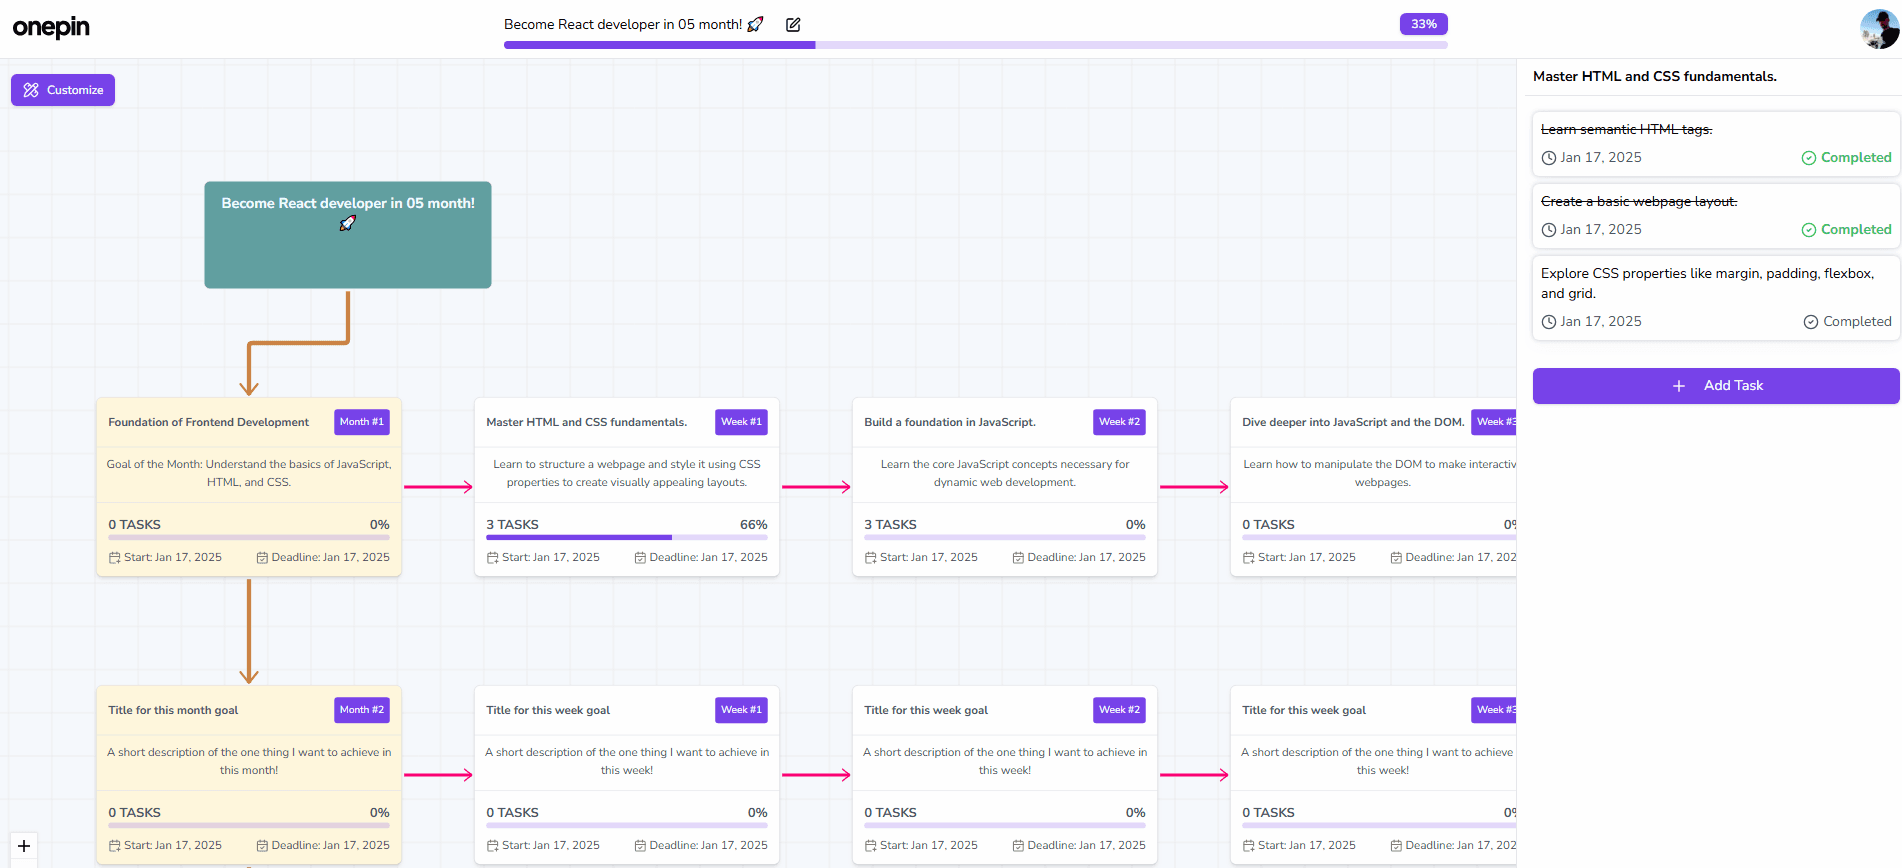The width and height of the screenshot is (1902, 868).
Task: Click Week #2 badge on JavaScript foundation card
Action: tap(1119, 422)
